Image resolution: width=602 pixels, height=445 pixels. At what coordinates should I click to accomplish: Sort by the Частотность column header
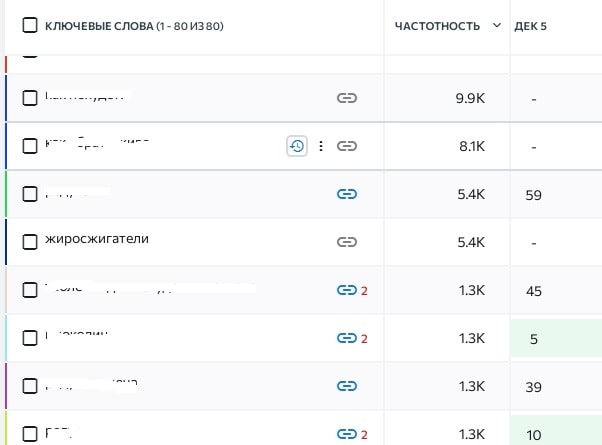[x=437, y=26]
